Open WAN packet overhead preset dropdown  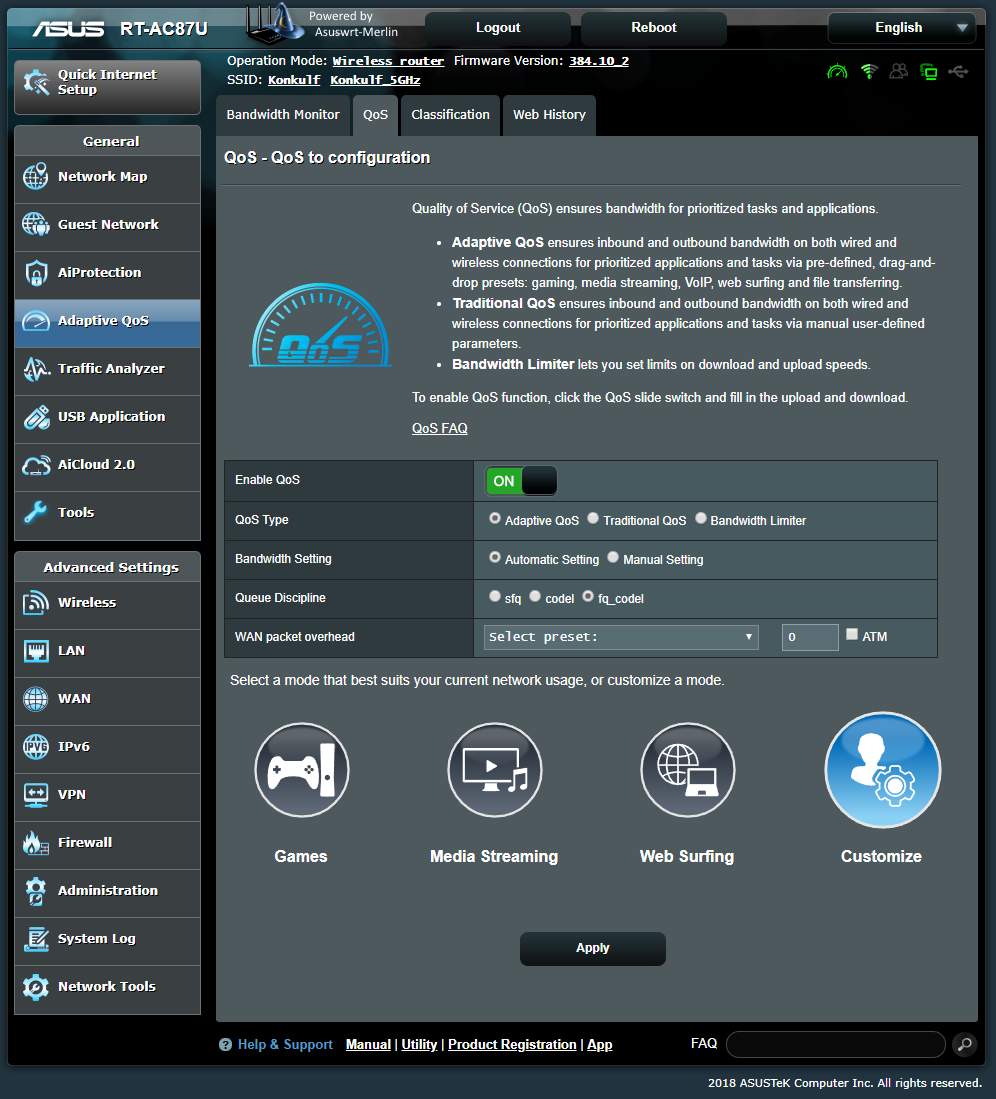(621, 637)
